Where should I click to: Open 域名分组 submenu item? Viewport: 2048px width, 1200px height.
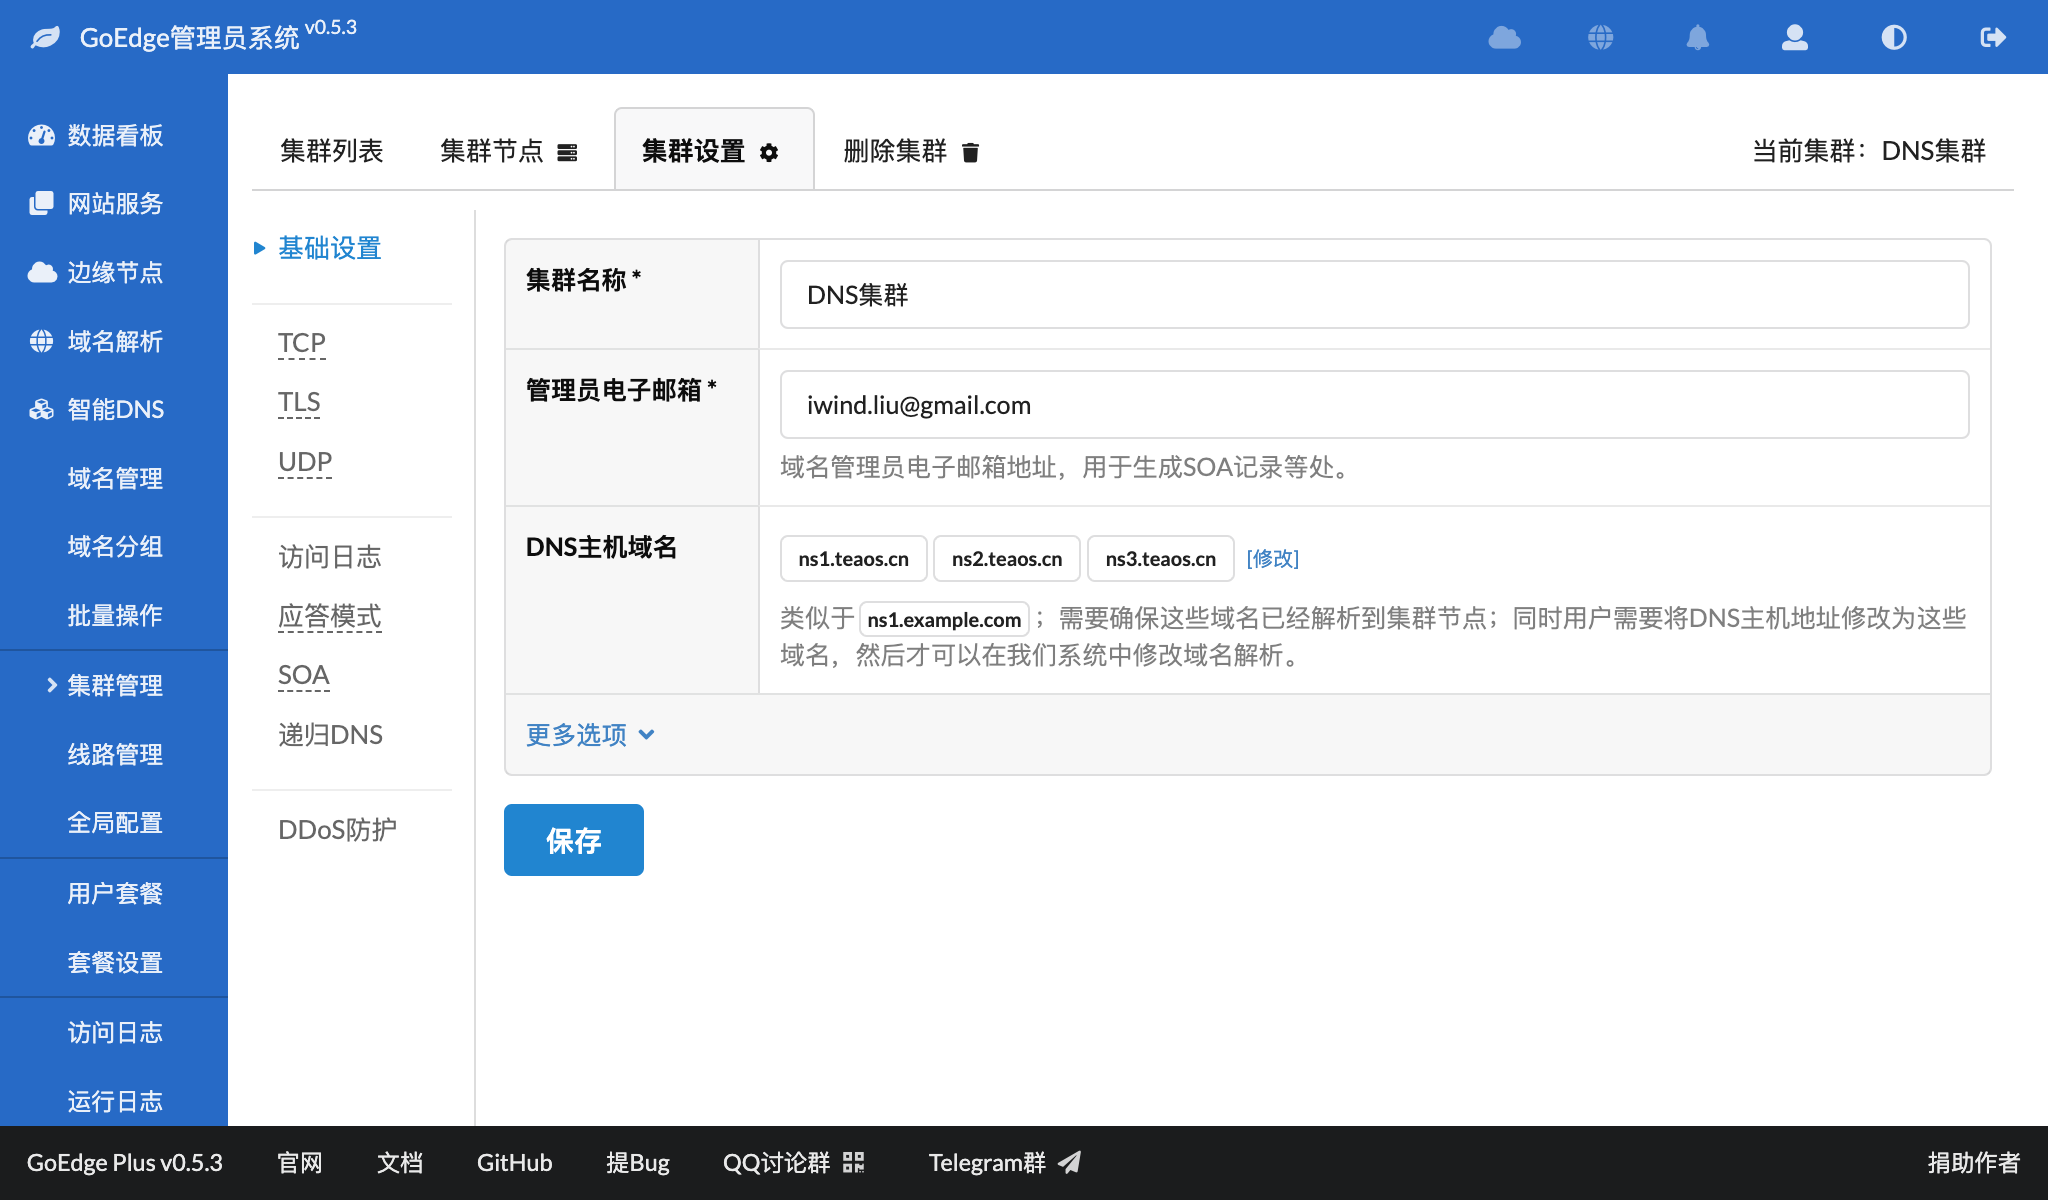[x=114, y=547]
